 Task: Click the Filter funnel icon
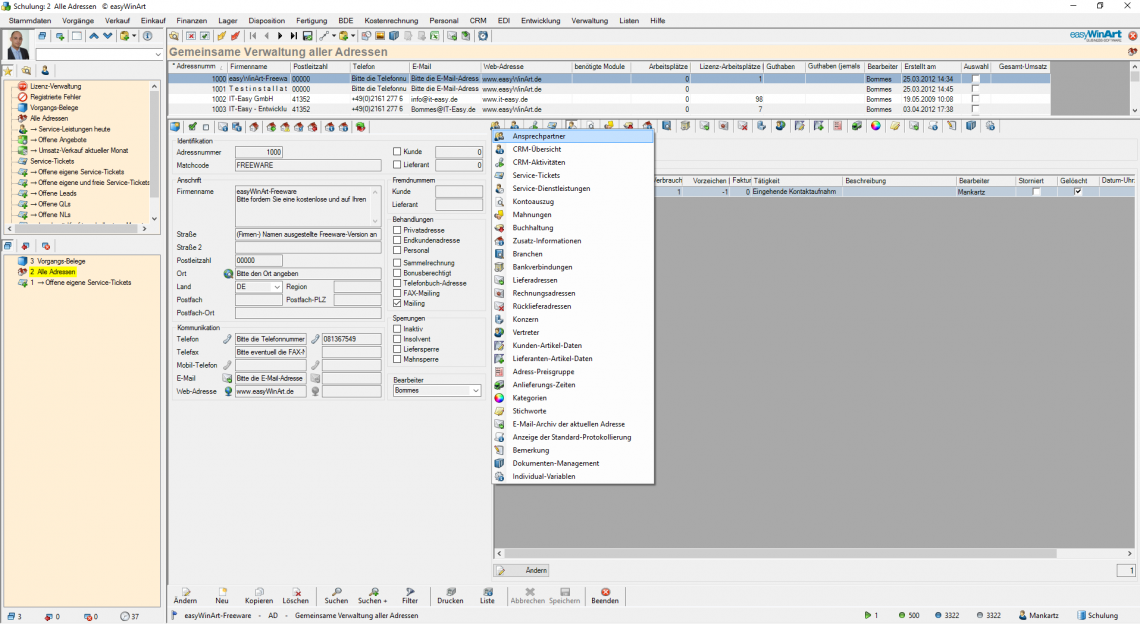pos(410,591)
